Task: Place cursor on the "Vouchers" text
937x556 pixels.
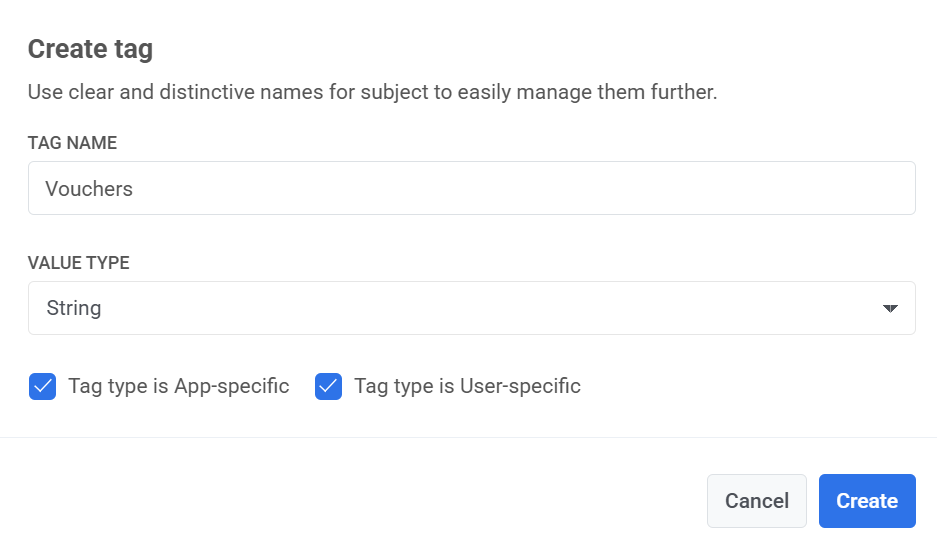Action: click(x=89, y=188)
